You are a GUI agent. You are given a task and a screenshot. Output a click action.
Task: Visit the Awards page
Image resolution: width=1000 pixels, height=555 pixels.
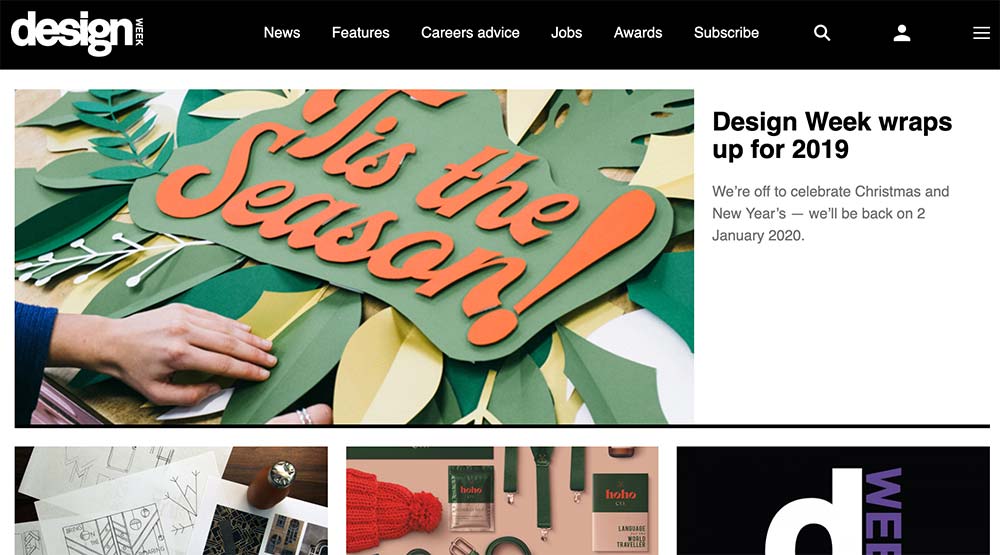pyautogui.click(x=638, y=33)
